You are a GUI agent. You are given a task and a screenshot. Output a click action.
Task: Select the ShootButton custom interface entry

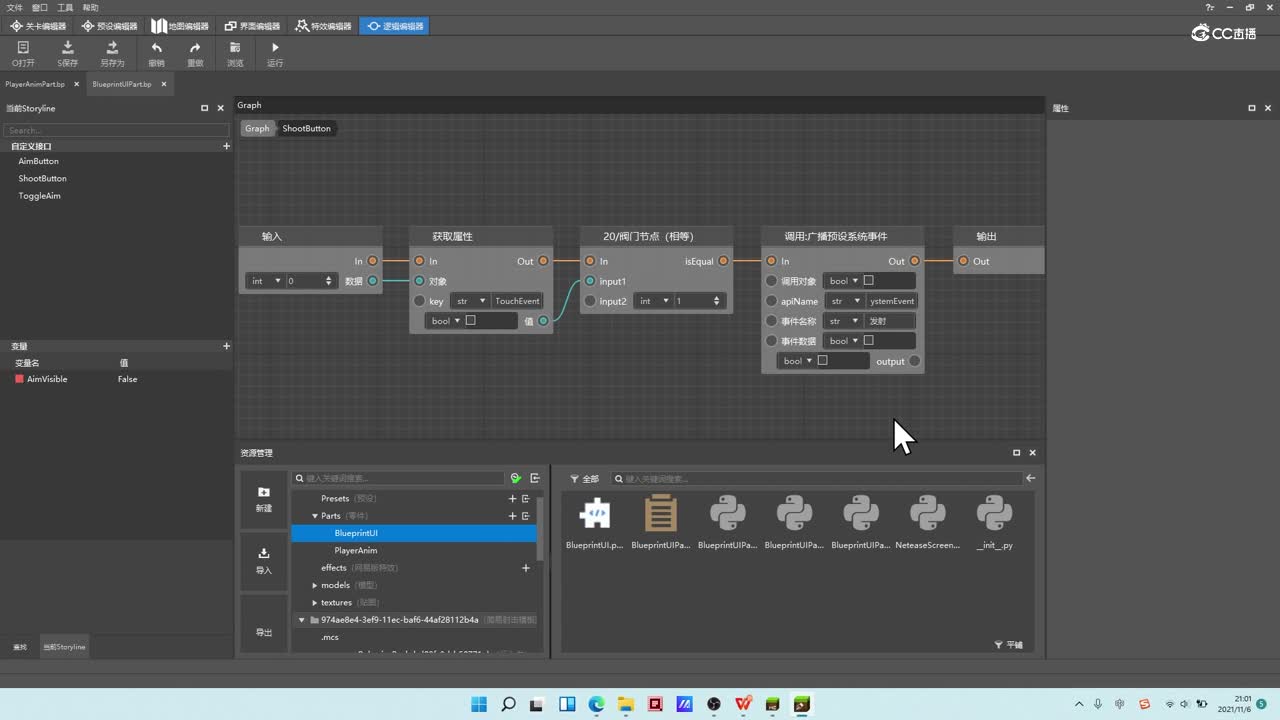point(42,178)
